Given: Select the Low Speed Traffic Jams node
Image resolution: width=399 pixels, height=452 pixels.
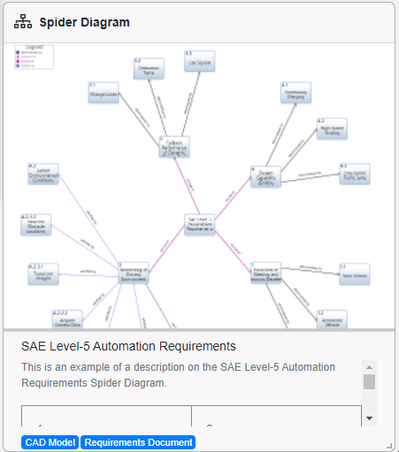Looking at the screenshot, I should [355, 174].
